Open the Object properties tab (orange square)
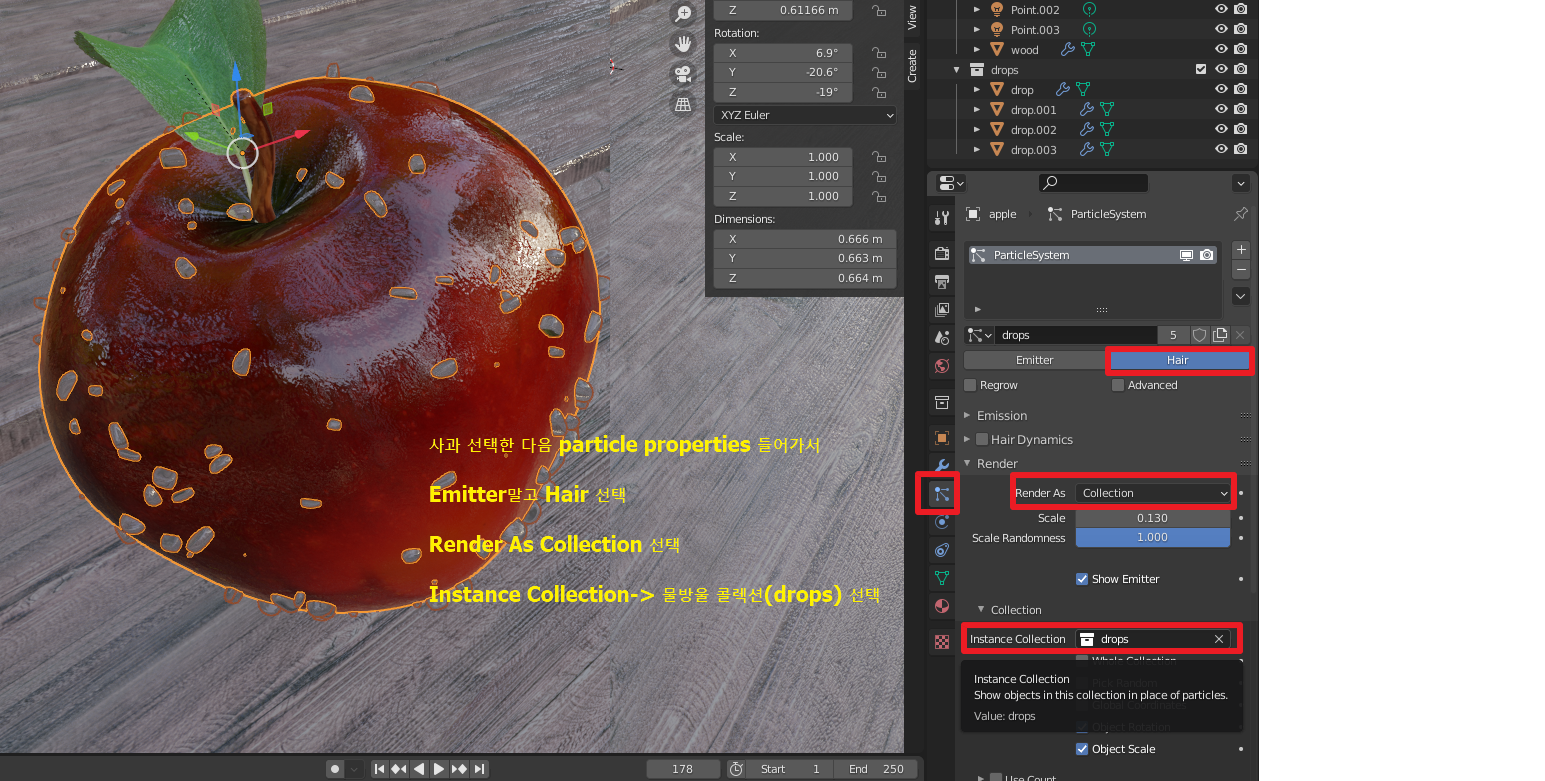 [941, 437]
